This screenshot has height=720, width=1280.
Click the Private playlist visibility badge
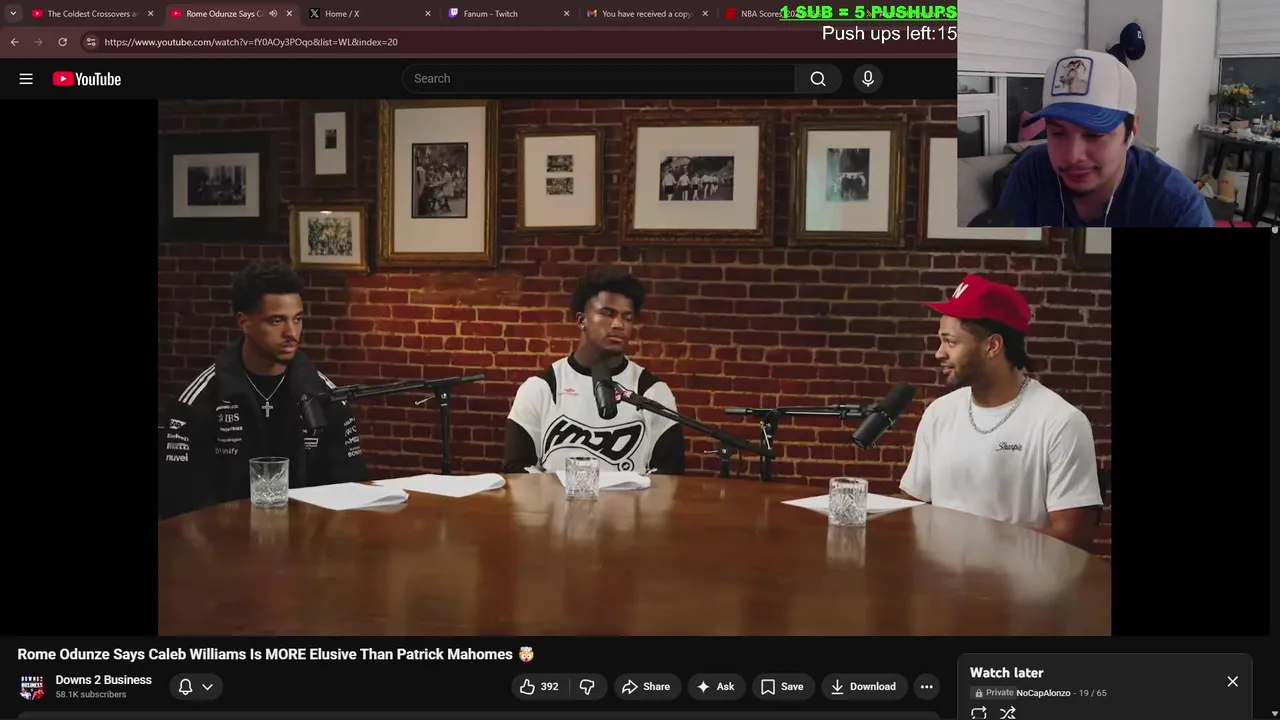tap(994, 693)
